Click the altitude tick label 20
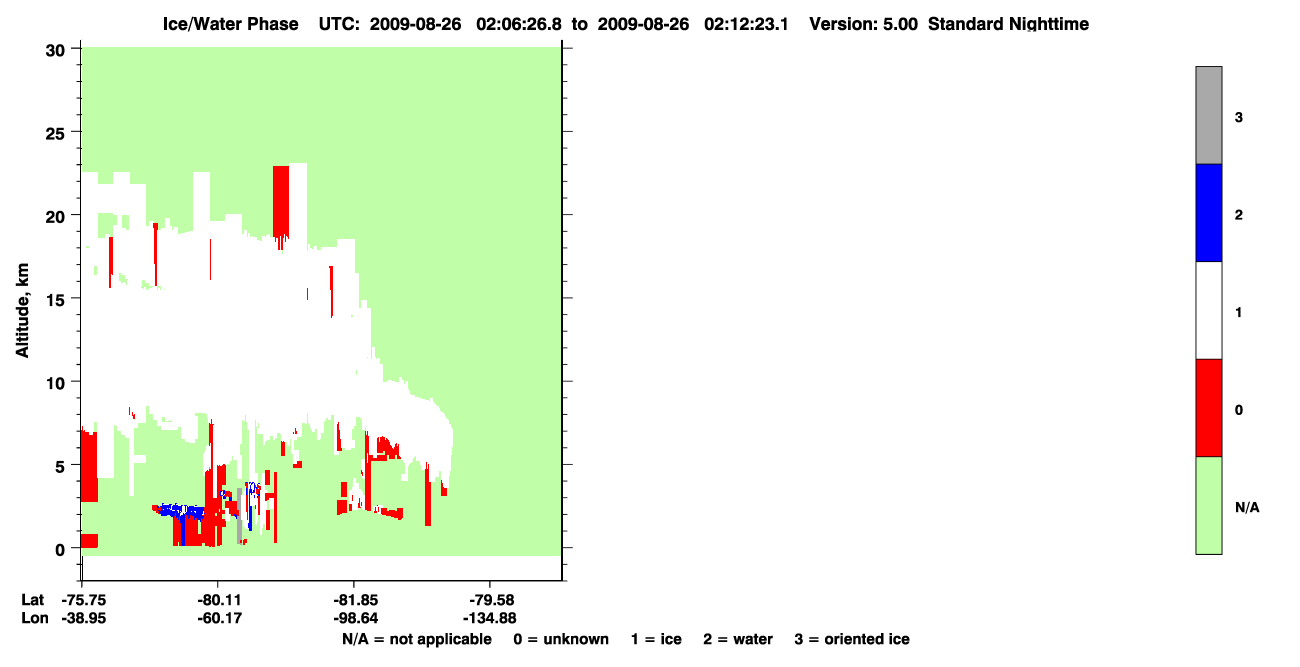Screen dimensions: 1300x667 coord(57,215)
